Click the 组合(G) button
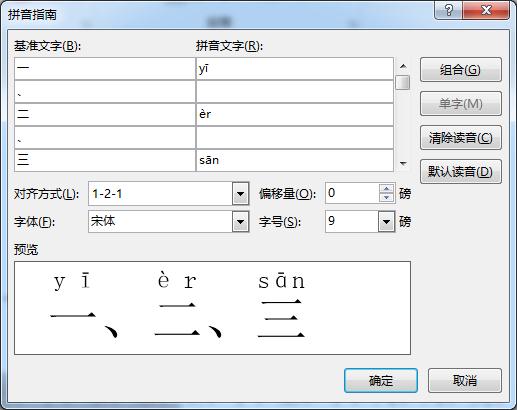 (461, 70)
